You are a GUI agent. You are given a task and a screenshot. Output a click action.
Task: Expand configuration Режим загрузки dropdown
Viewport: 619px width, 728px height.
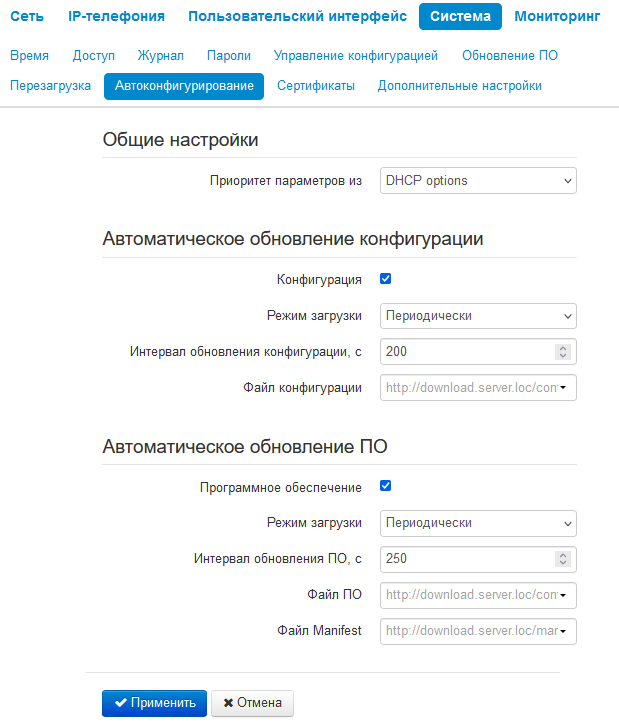pos(478,316)
